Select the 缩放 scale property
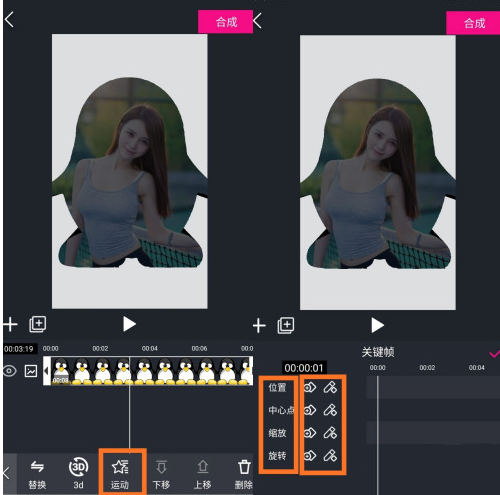Viewport: 500px width, 495px height. point(277,433)
